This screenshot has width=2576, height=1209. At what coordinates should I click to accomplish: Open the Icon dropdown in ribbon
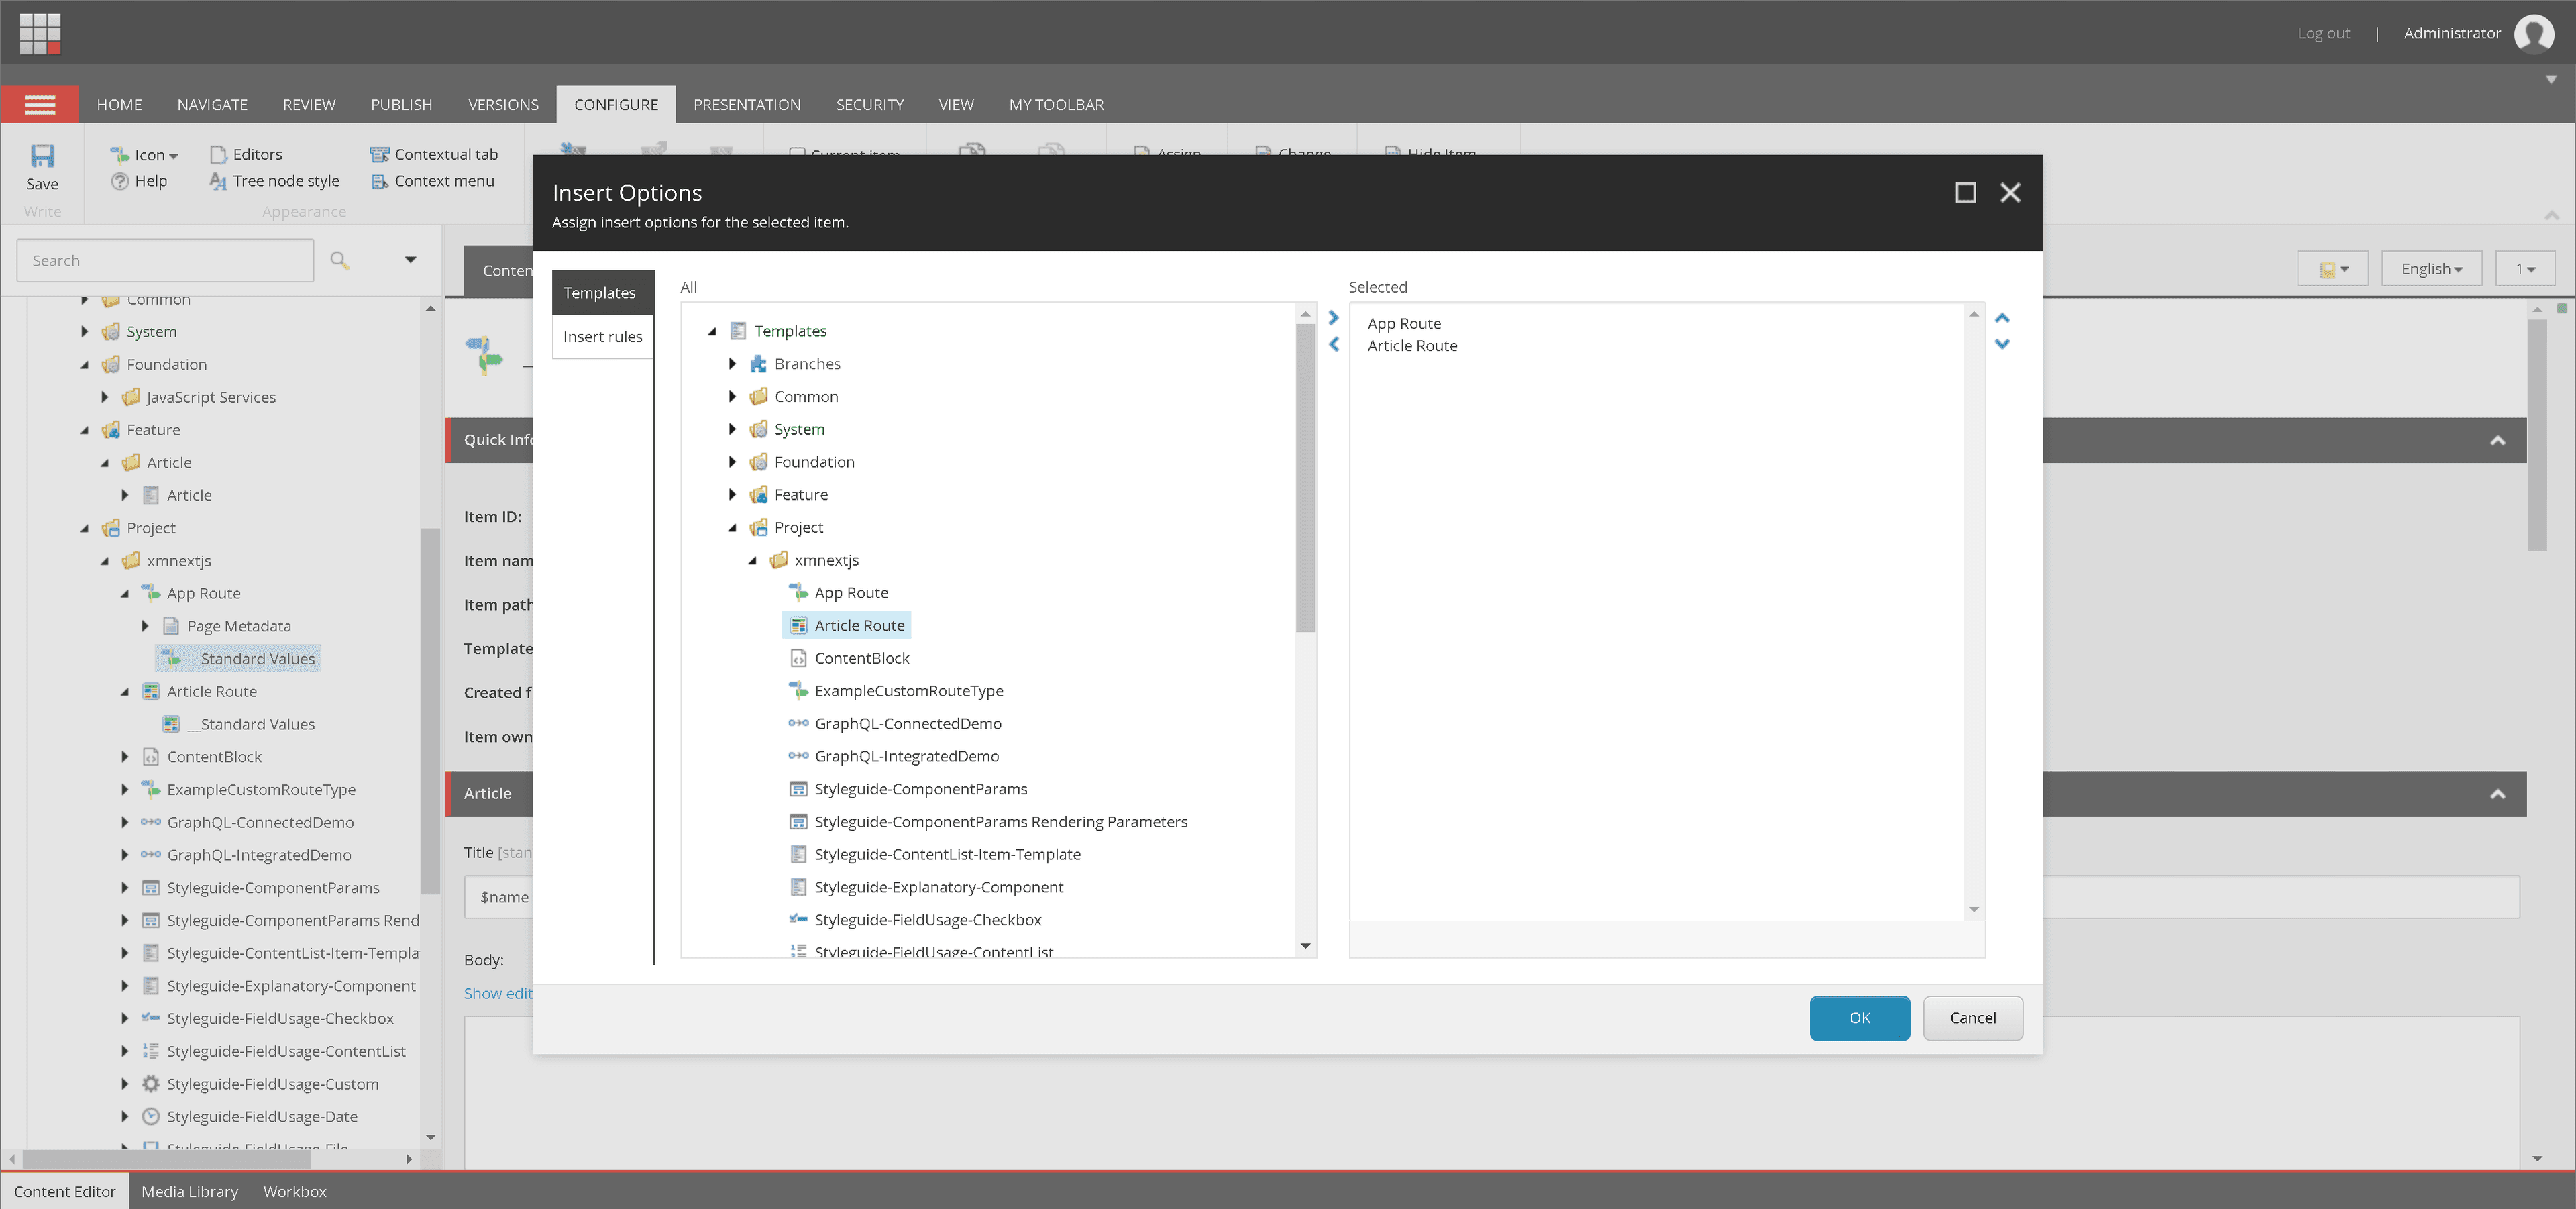pos(144,154)
